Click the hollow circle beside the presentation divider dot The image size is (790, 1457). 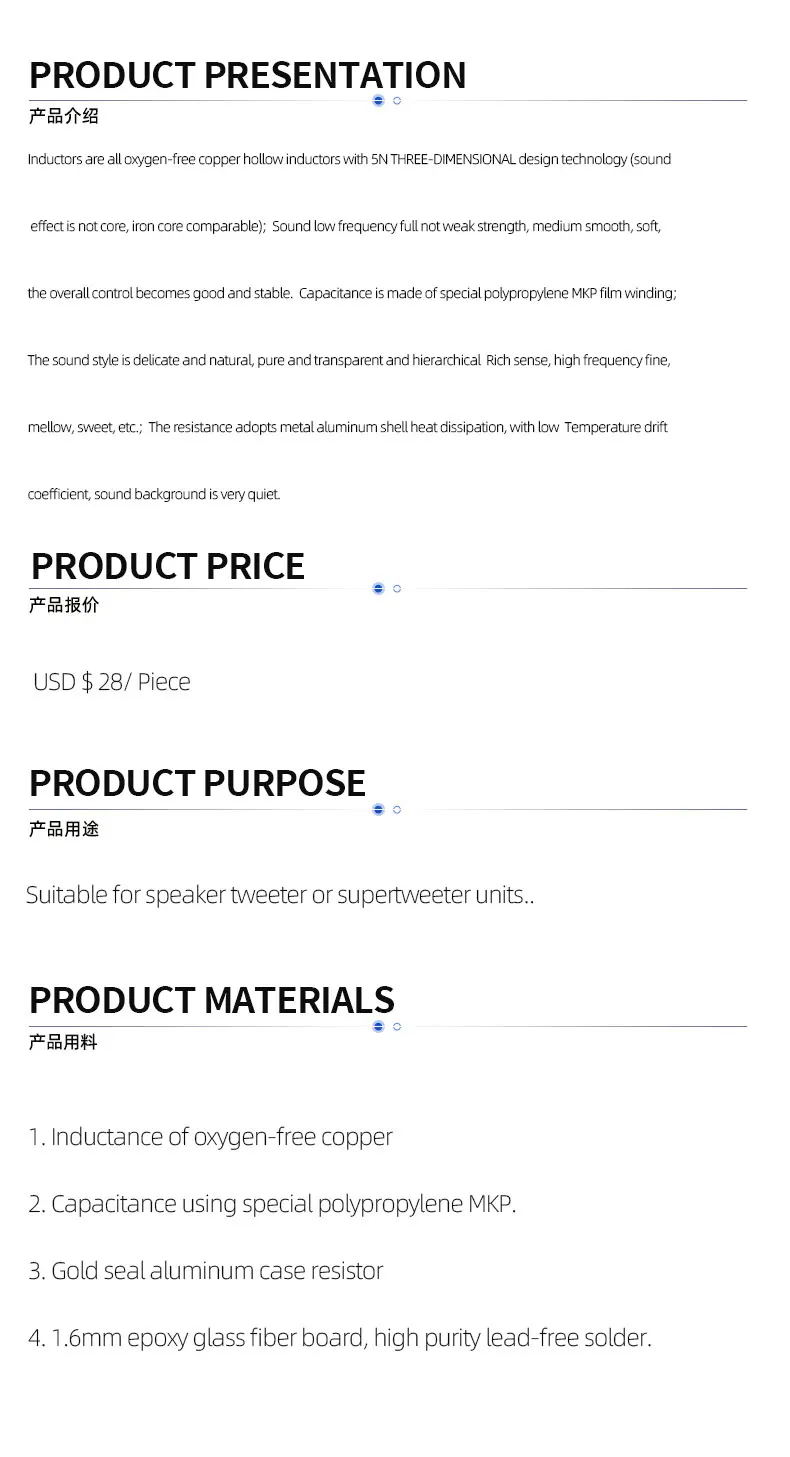click(x=397, y=101)
